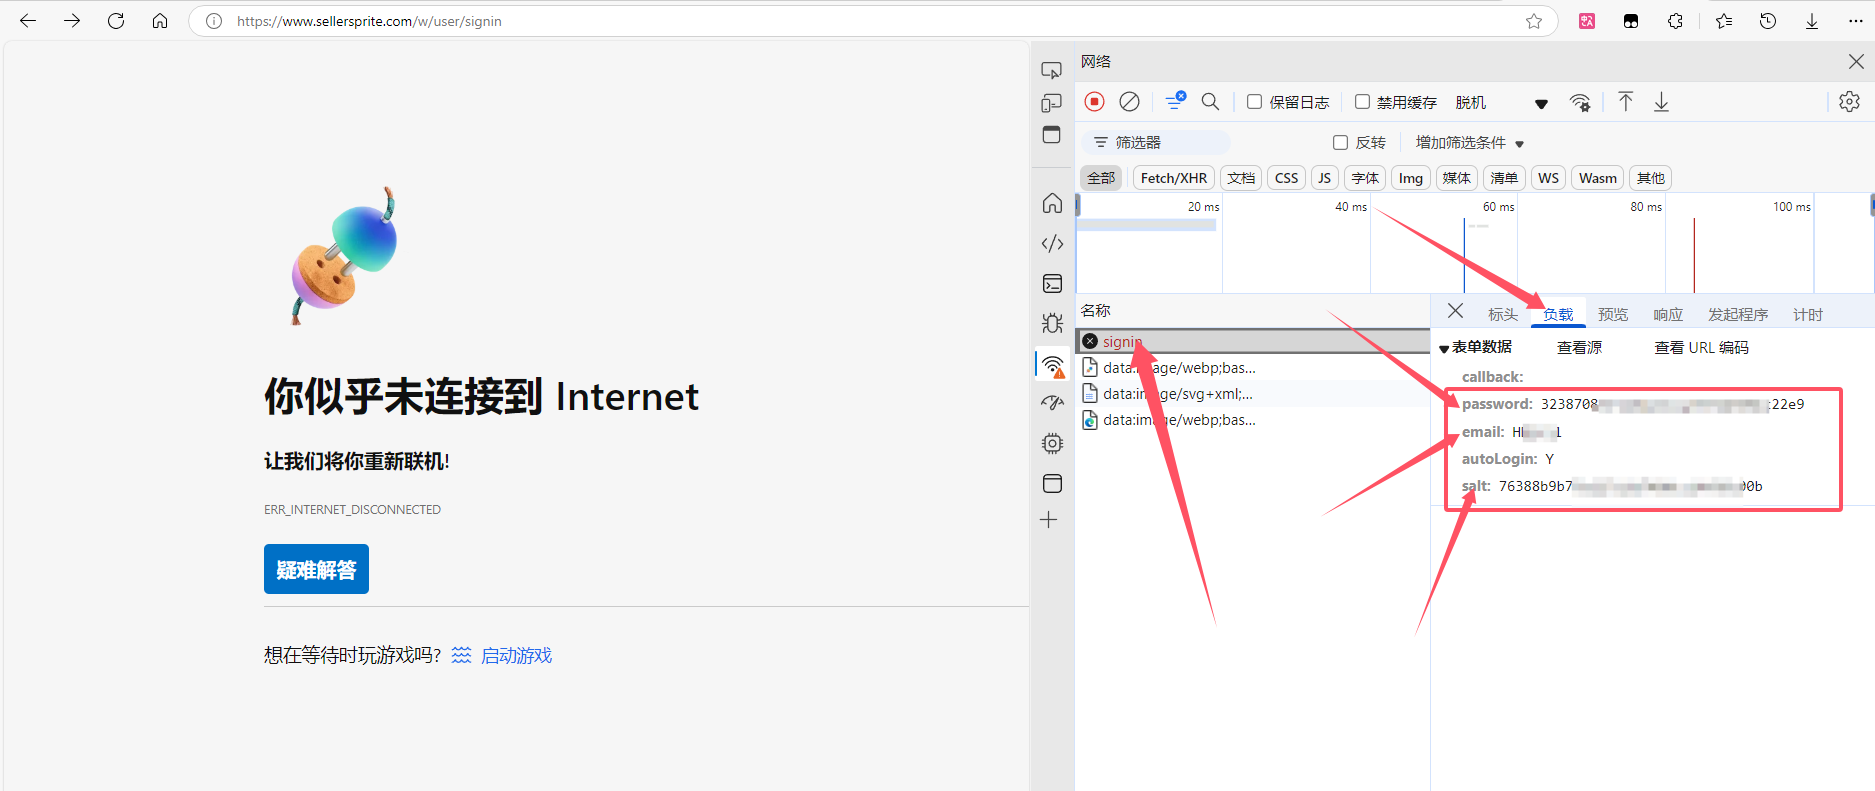The width and height of the screenshot is (1875, 791).
Task: Open the Sources debugger bug icon
Action: coord(1052,323)
